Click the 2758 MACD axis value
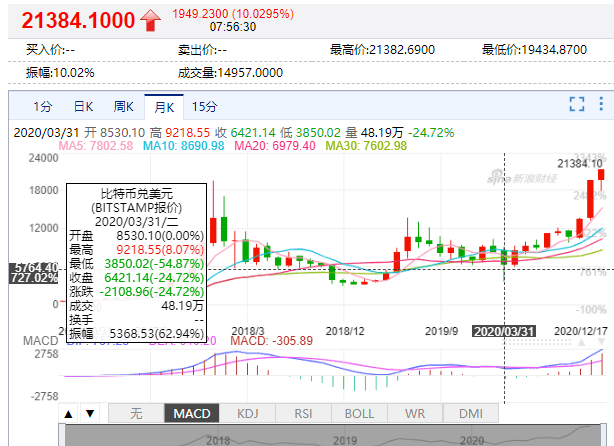The width and height of the screenshot is (614, 446). pyautogui.click(x=46, y=354)
